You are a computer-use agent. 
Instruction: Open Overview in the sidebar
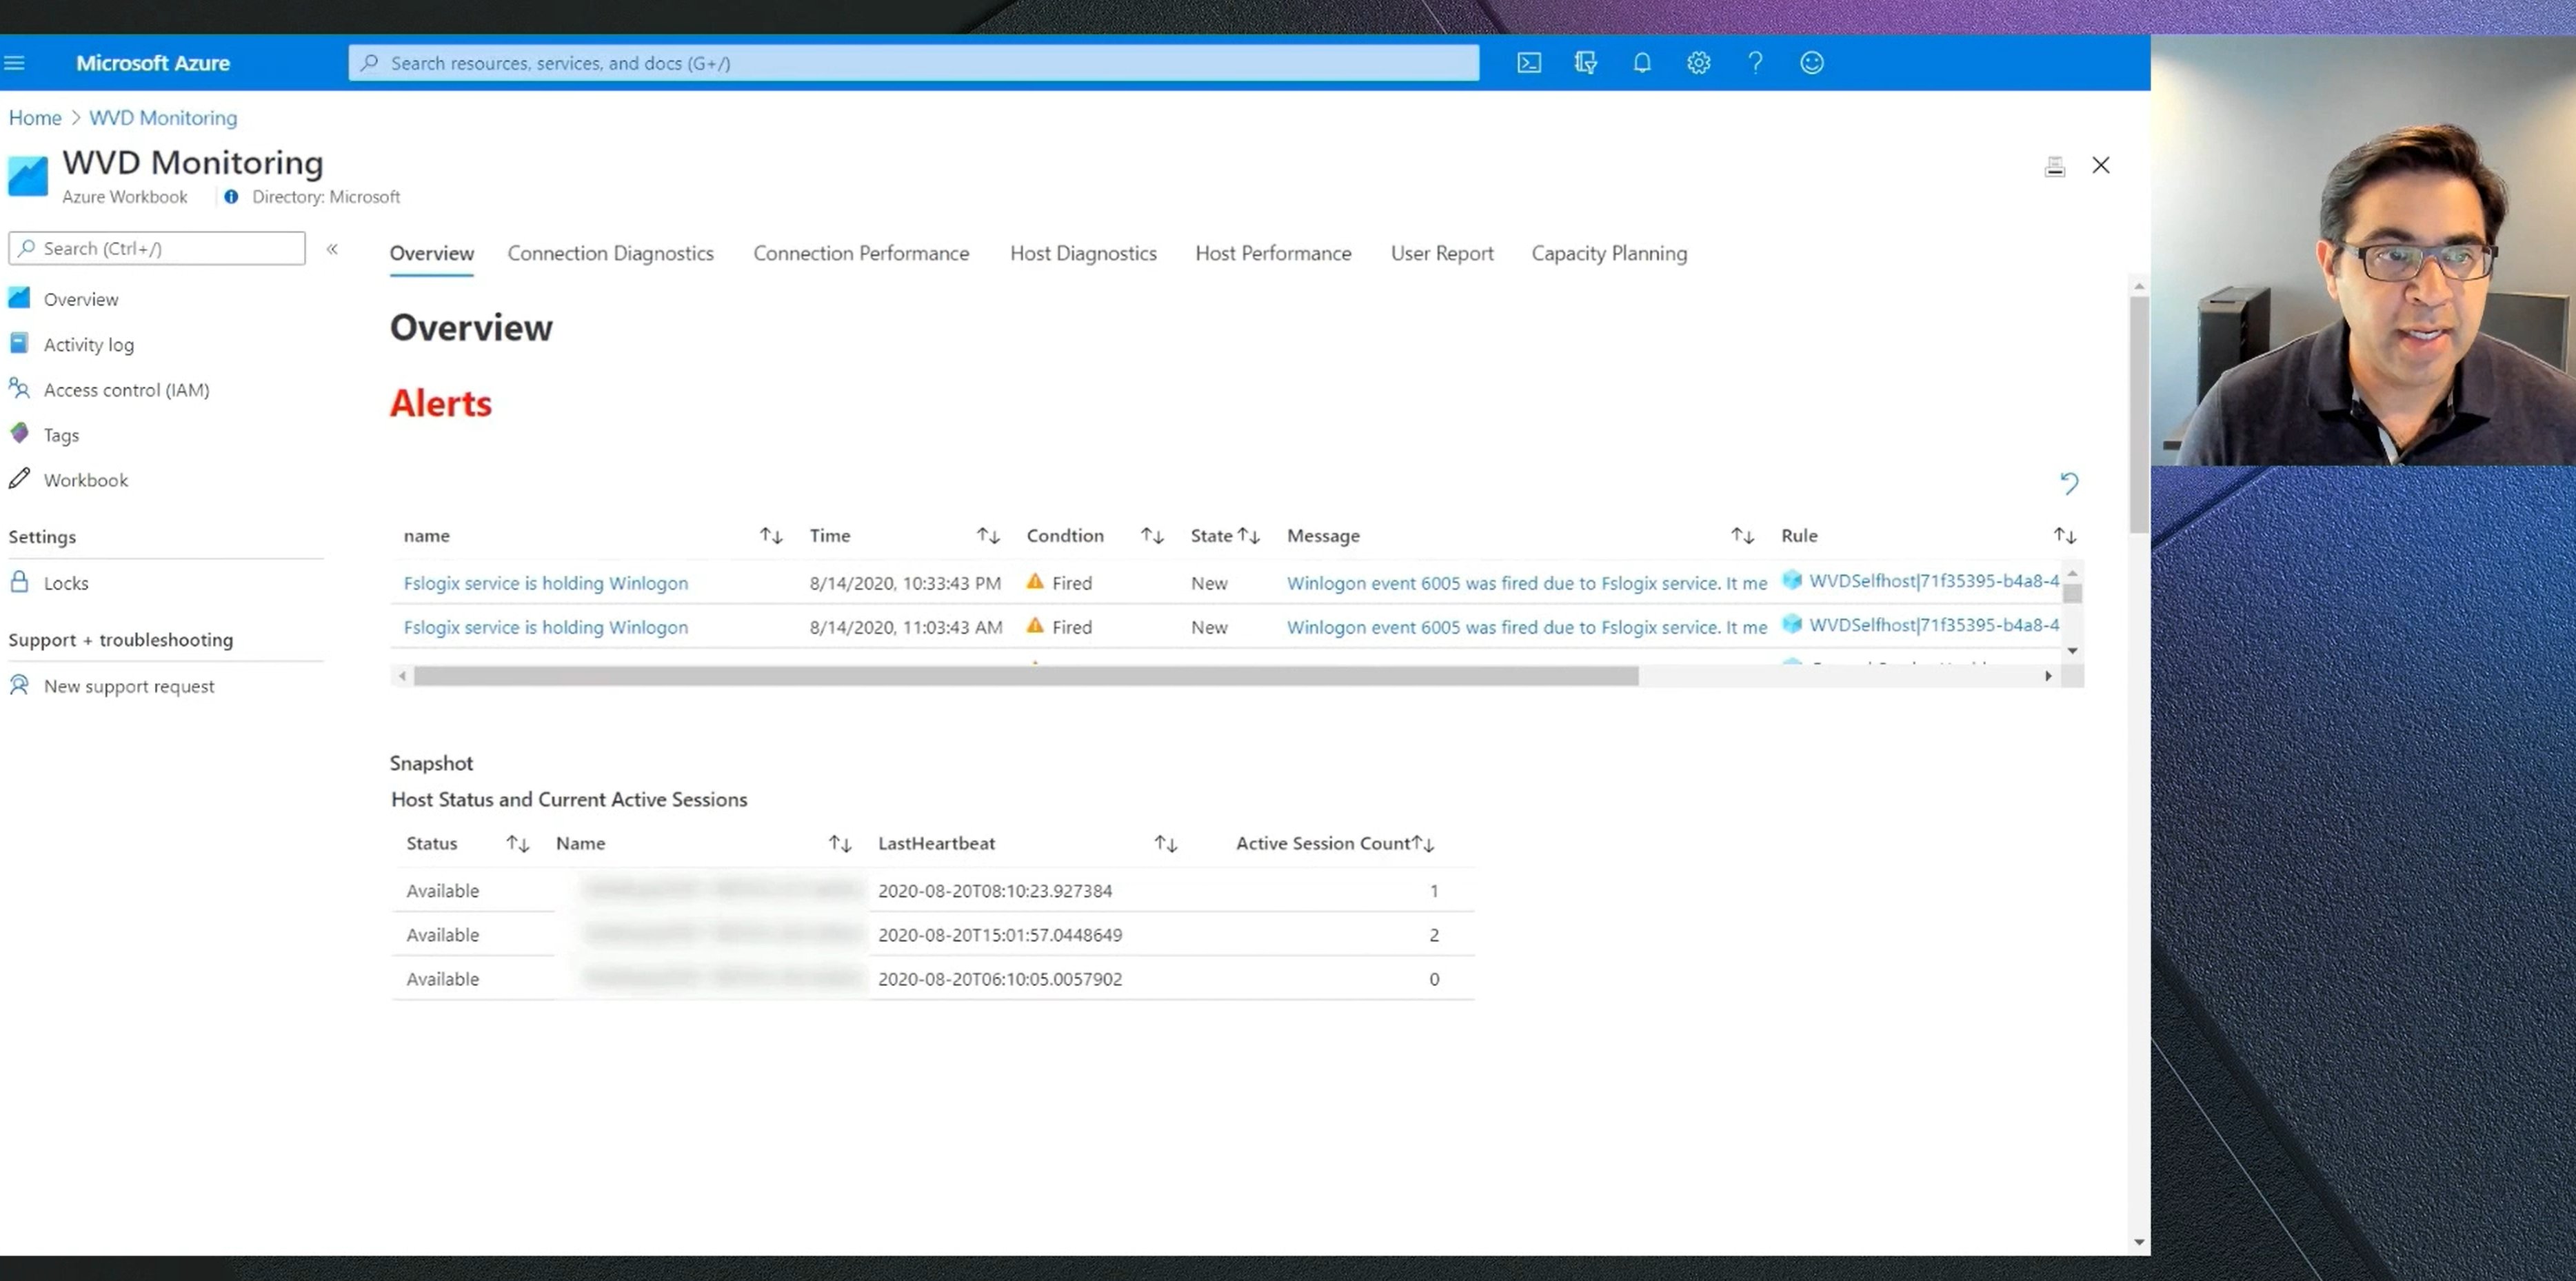[x=80, y=299]
